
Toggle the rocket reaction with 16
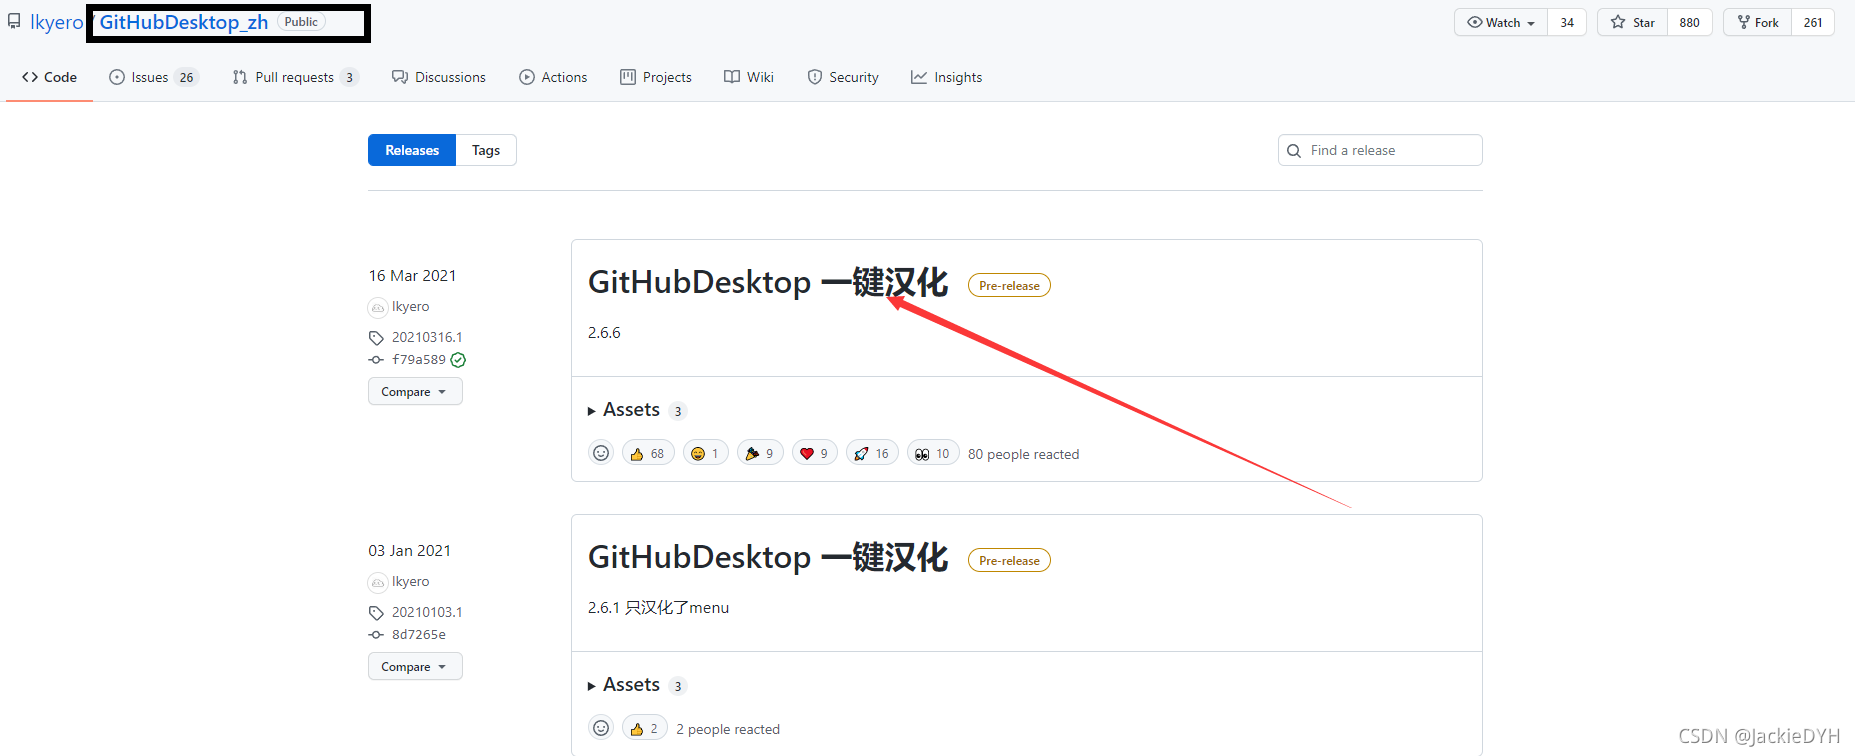pos(872,453)
